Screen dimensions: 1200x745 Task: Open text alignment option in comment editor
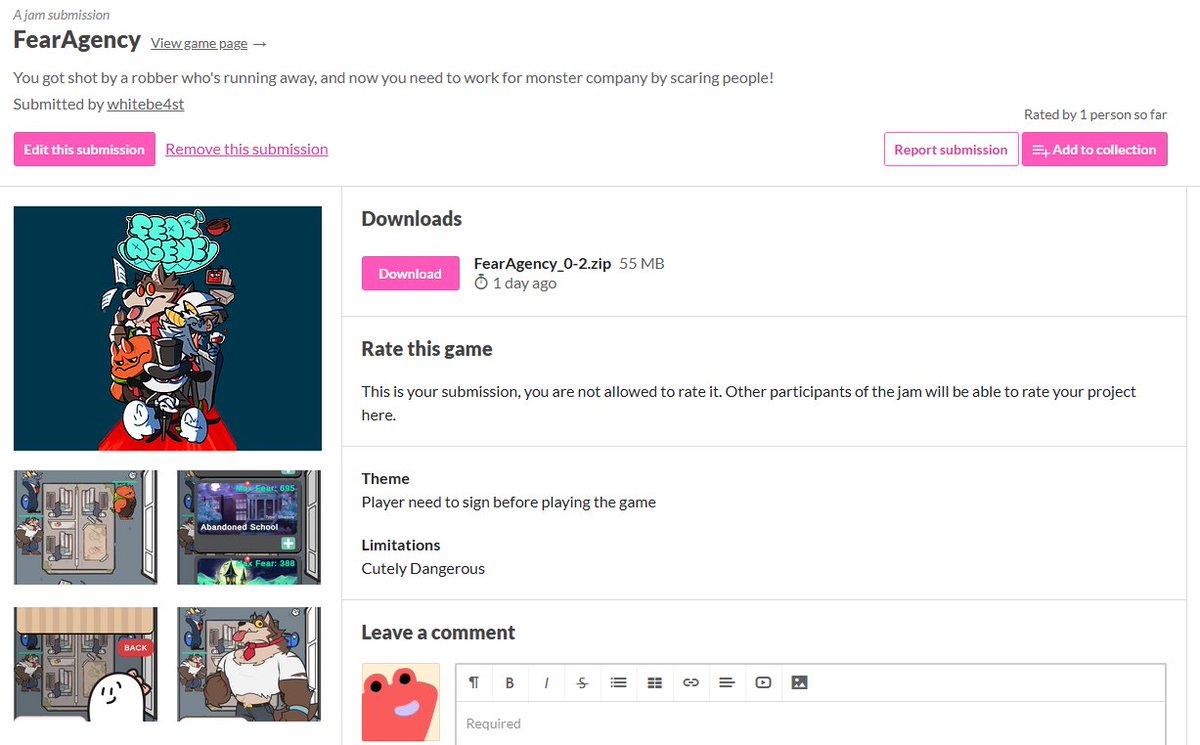click(727, 682)
